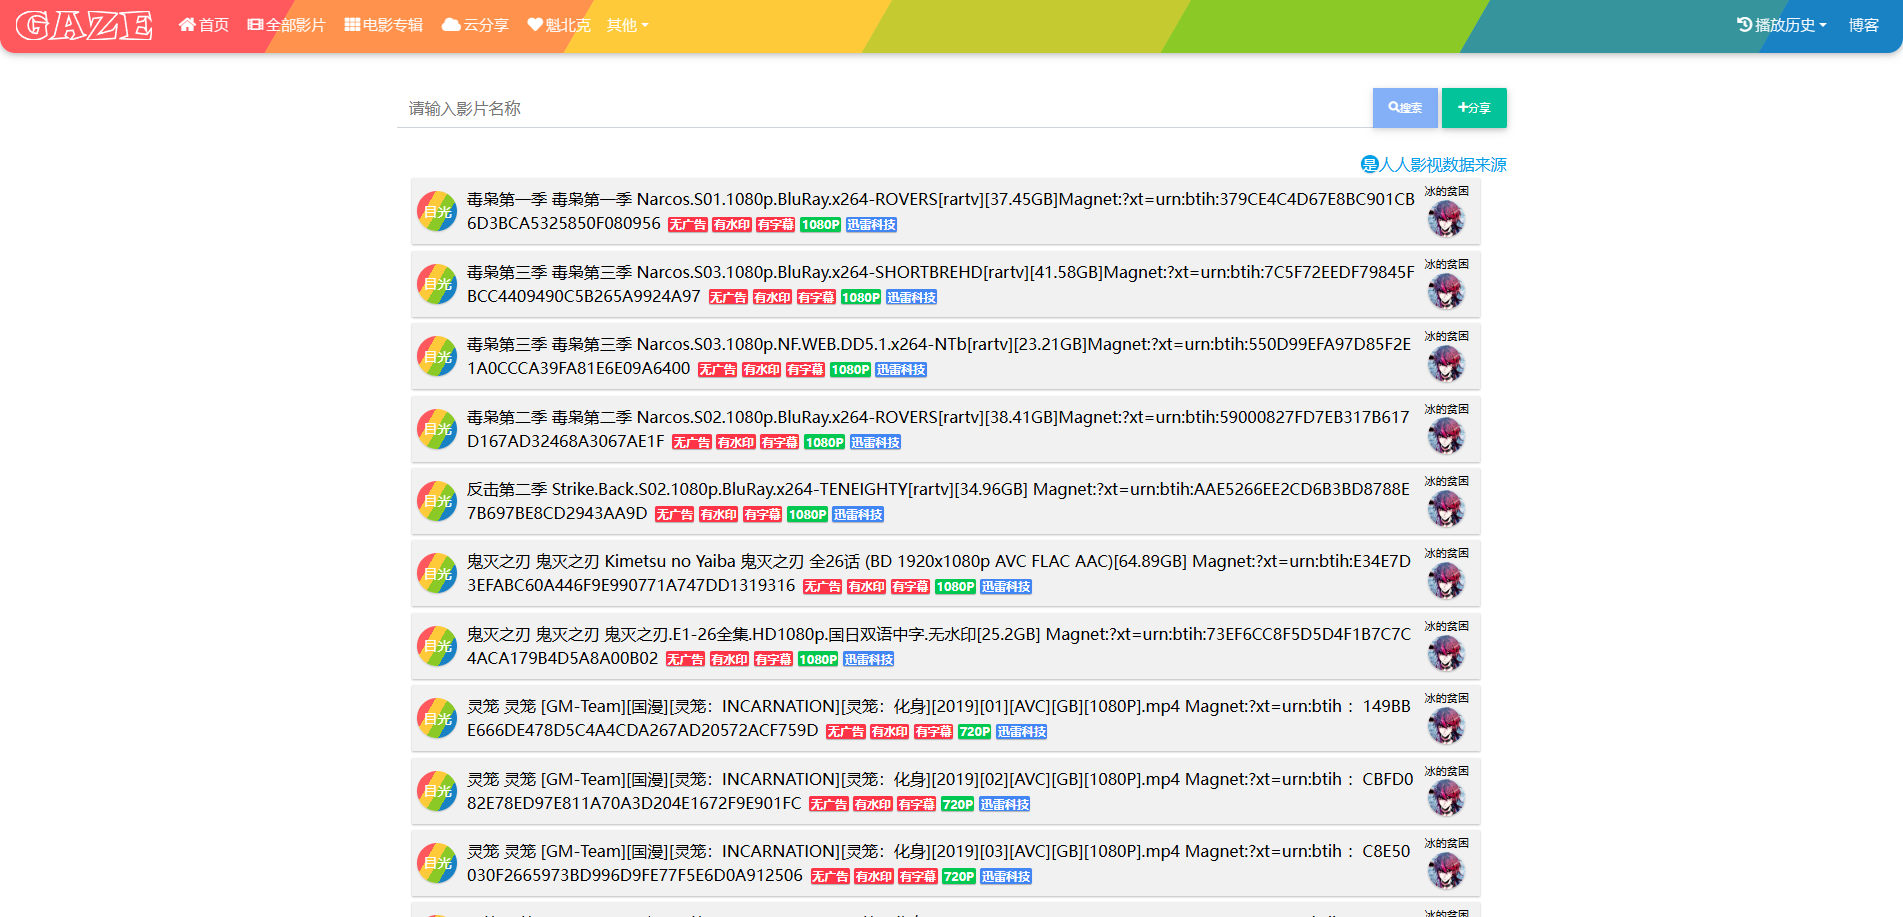Click 目光 icon on Narcos.S03 SHORTBREHD row
Screen dimensions: 1903x917
pos(437,284)
